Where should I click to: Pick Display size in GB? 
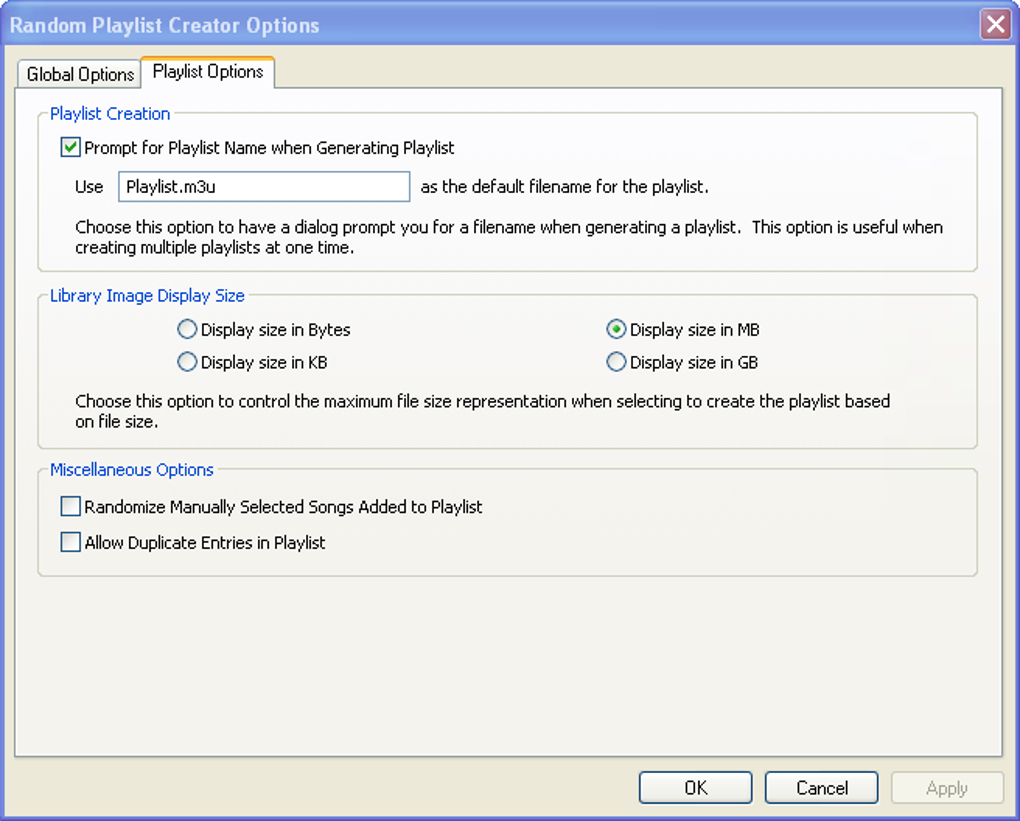(x=616, y=363)
